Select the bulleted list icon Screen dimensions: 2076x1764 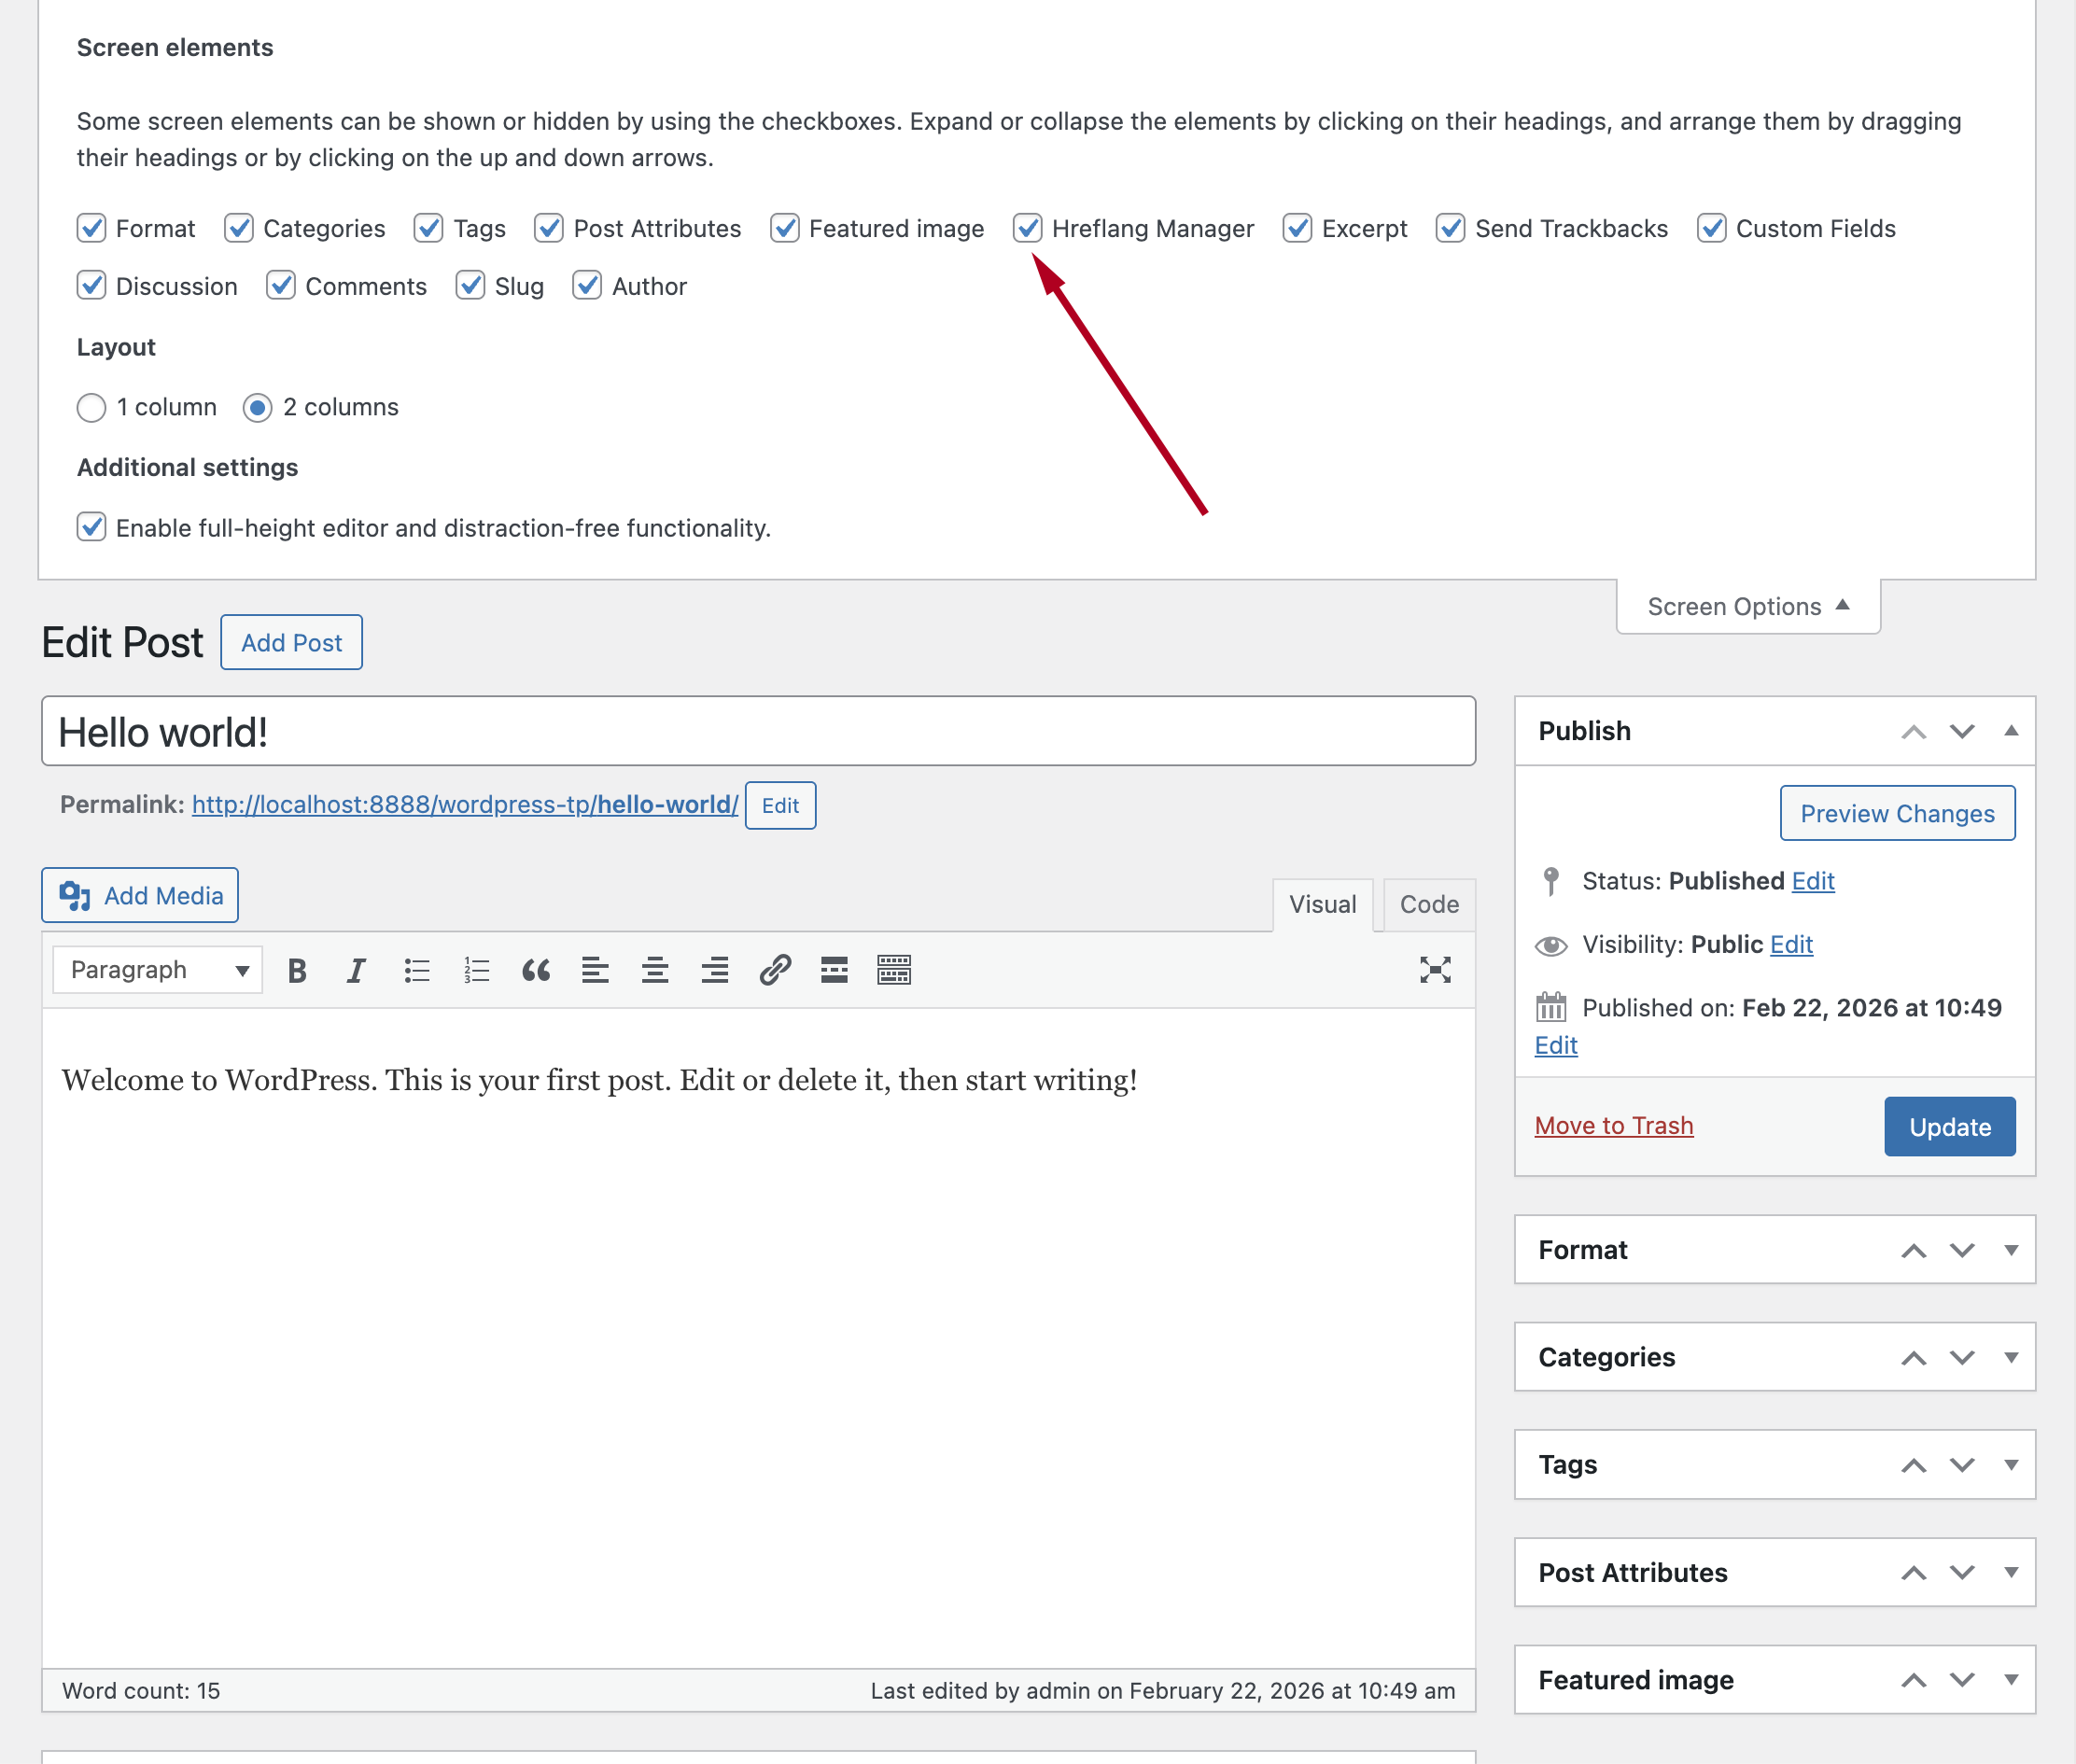pos(416,969)
